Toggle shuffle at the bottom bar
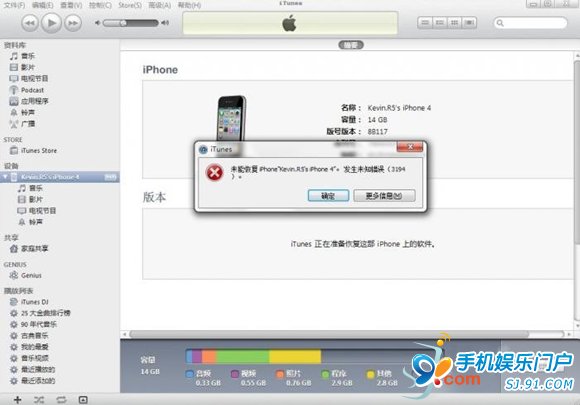 39,399
